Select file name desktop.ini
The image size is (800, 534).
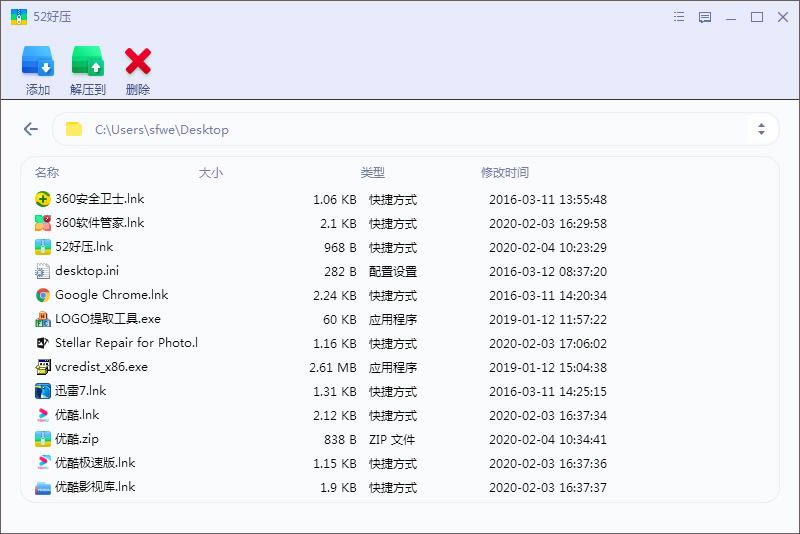(87, 271)
